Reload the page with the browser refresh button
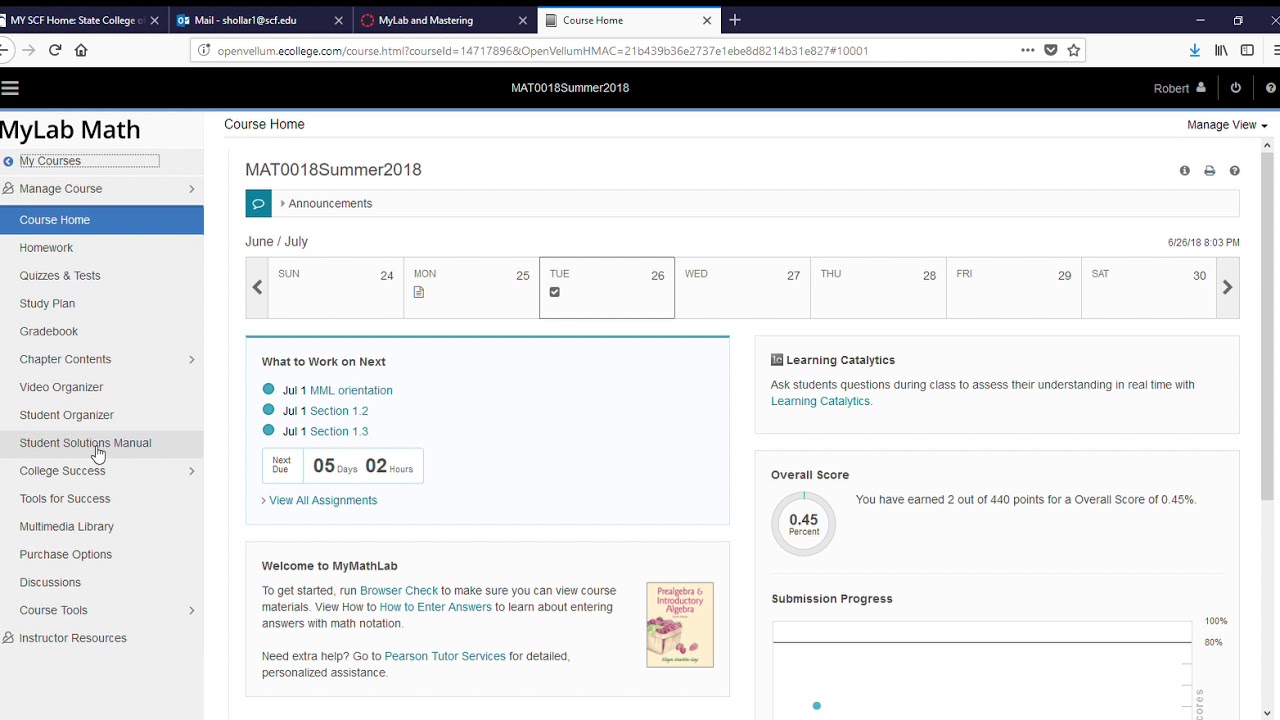1280x720 pixels. pos(55,50)
